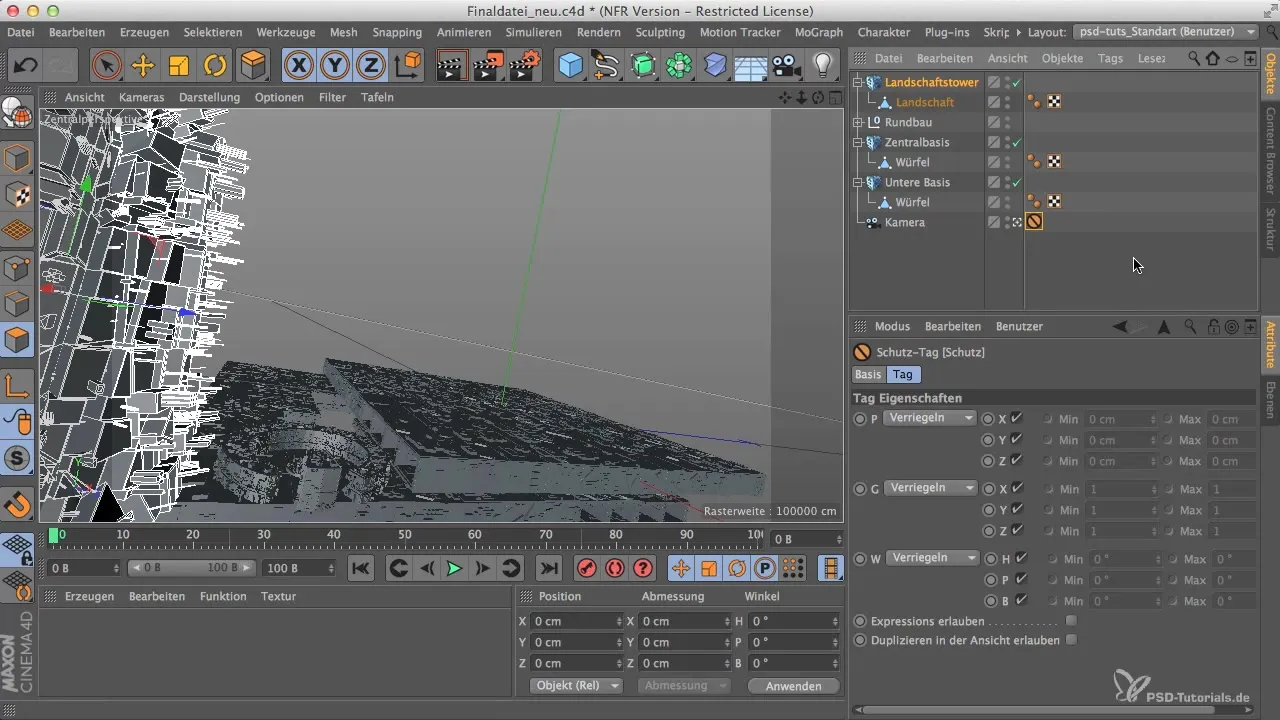Image resolution: width=1280 pixels, height=720 pixels.
Task: Toggle Z axis lock
Action: click(371, 66)
